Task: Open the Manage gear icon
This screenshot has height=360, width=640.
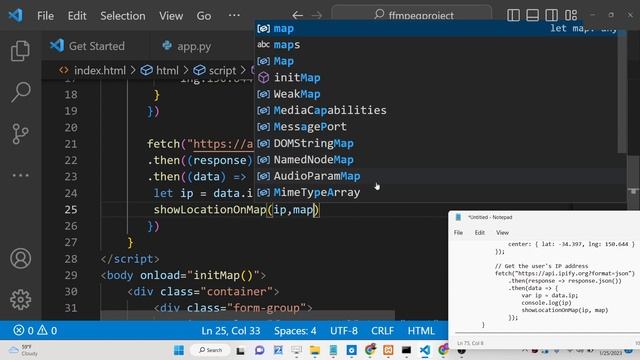Action: tap(20, 300)
